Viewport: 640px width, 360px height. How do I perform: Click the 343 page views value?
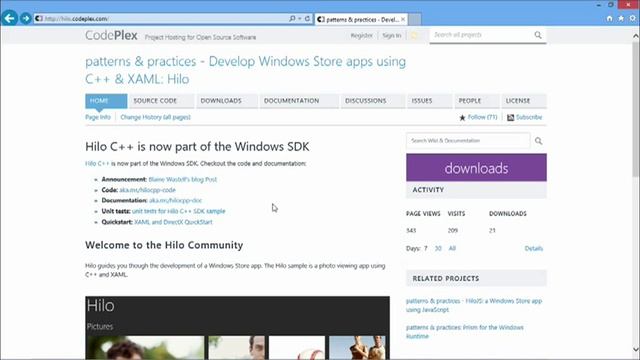click(x=411, y=231)
